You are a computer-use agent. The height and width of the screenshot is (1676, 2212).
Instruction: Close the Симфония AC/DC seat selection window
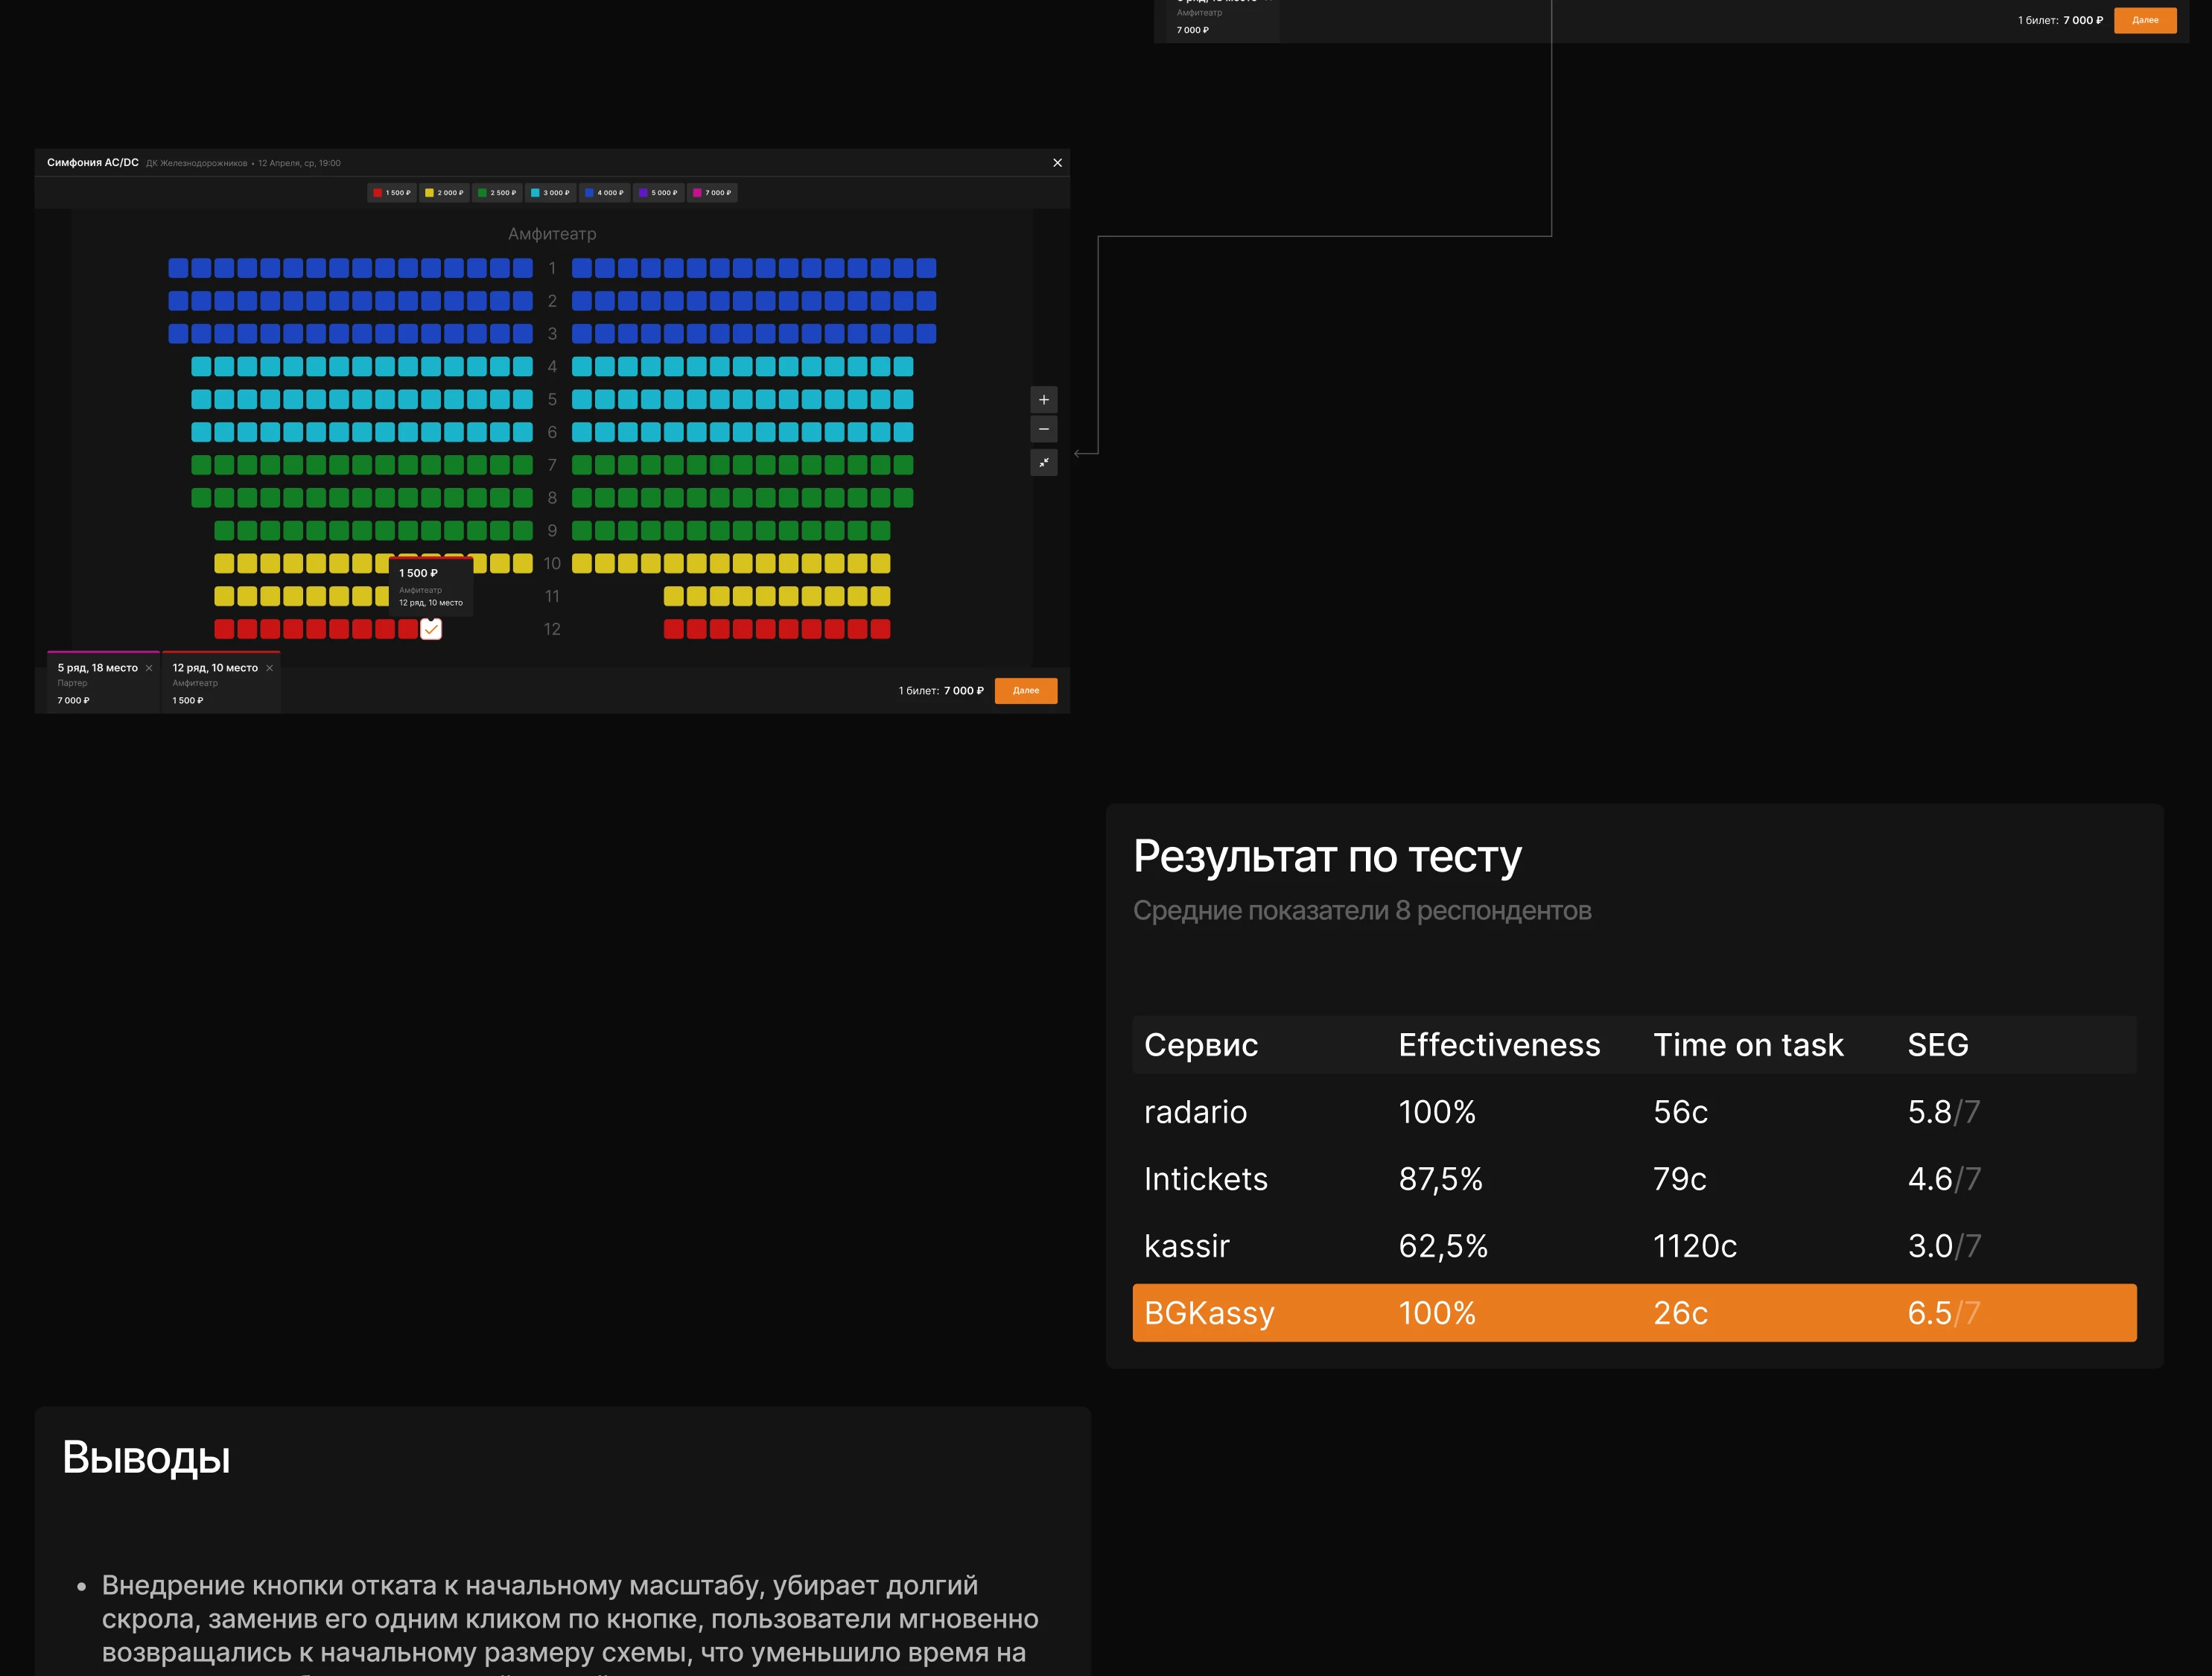pyautogui.click(x=1057, y=163)
